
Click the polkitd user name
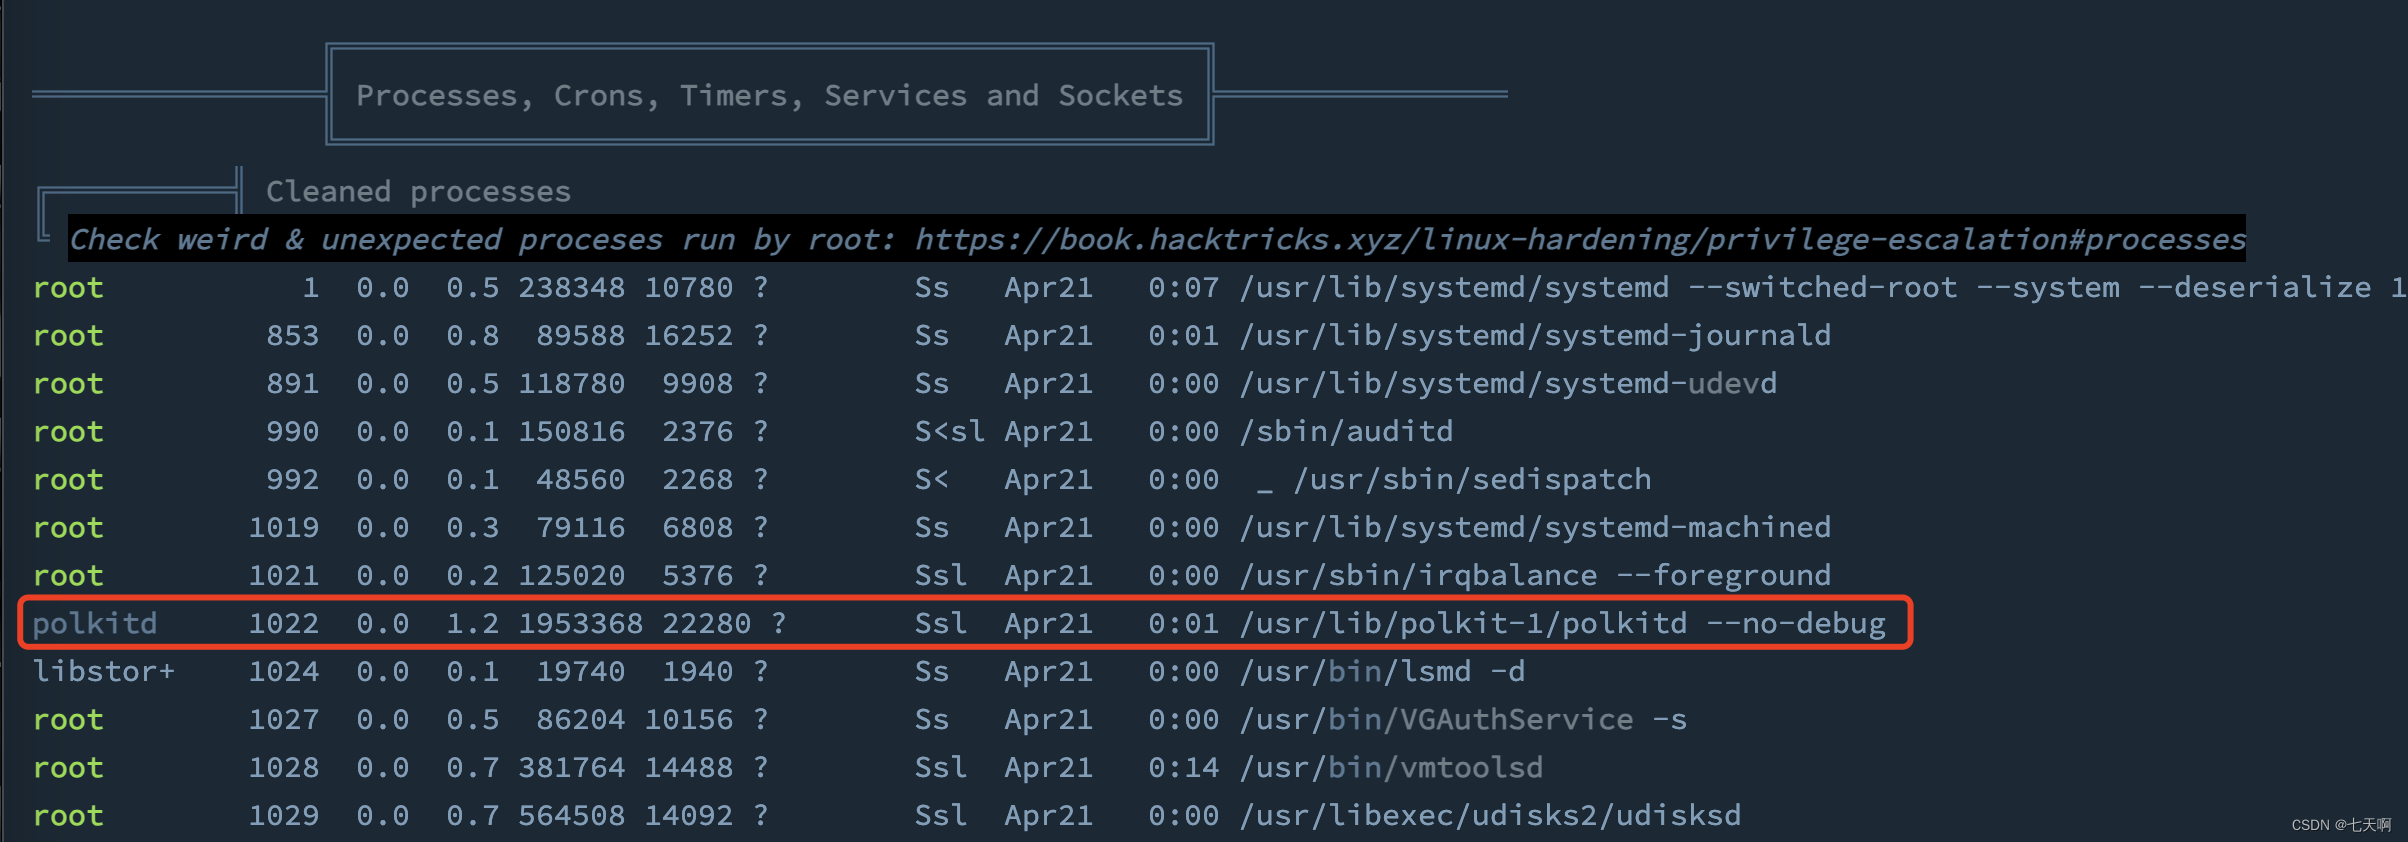(x=95, y=624)
